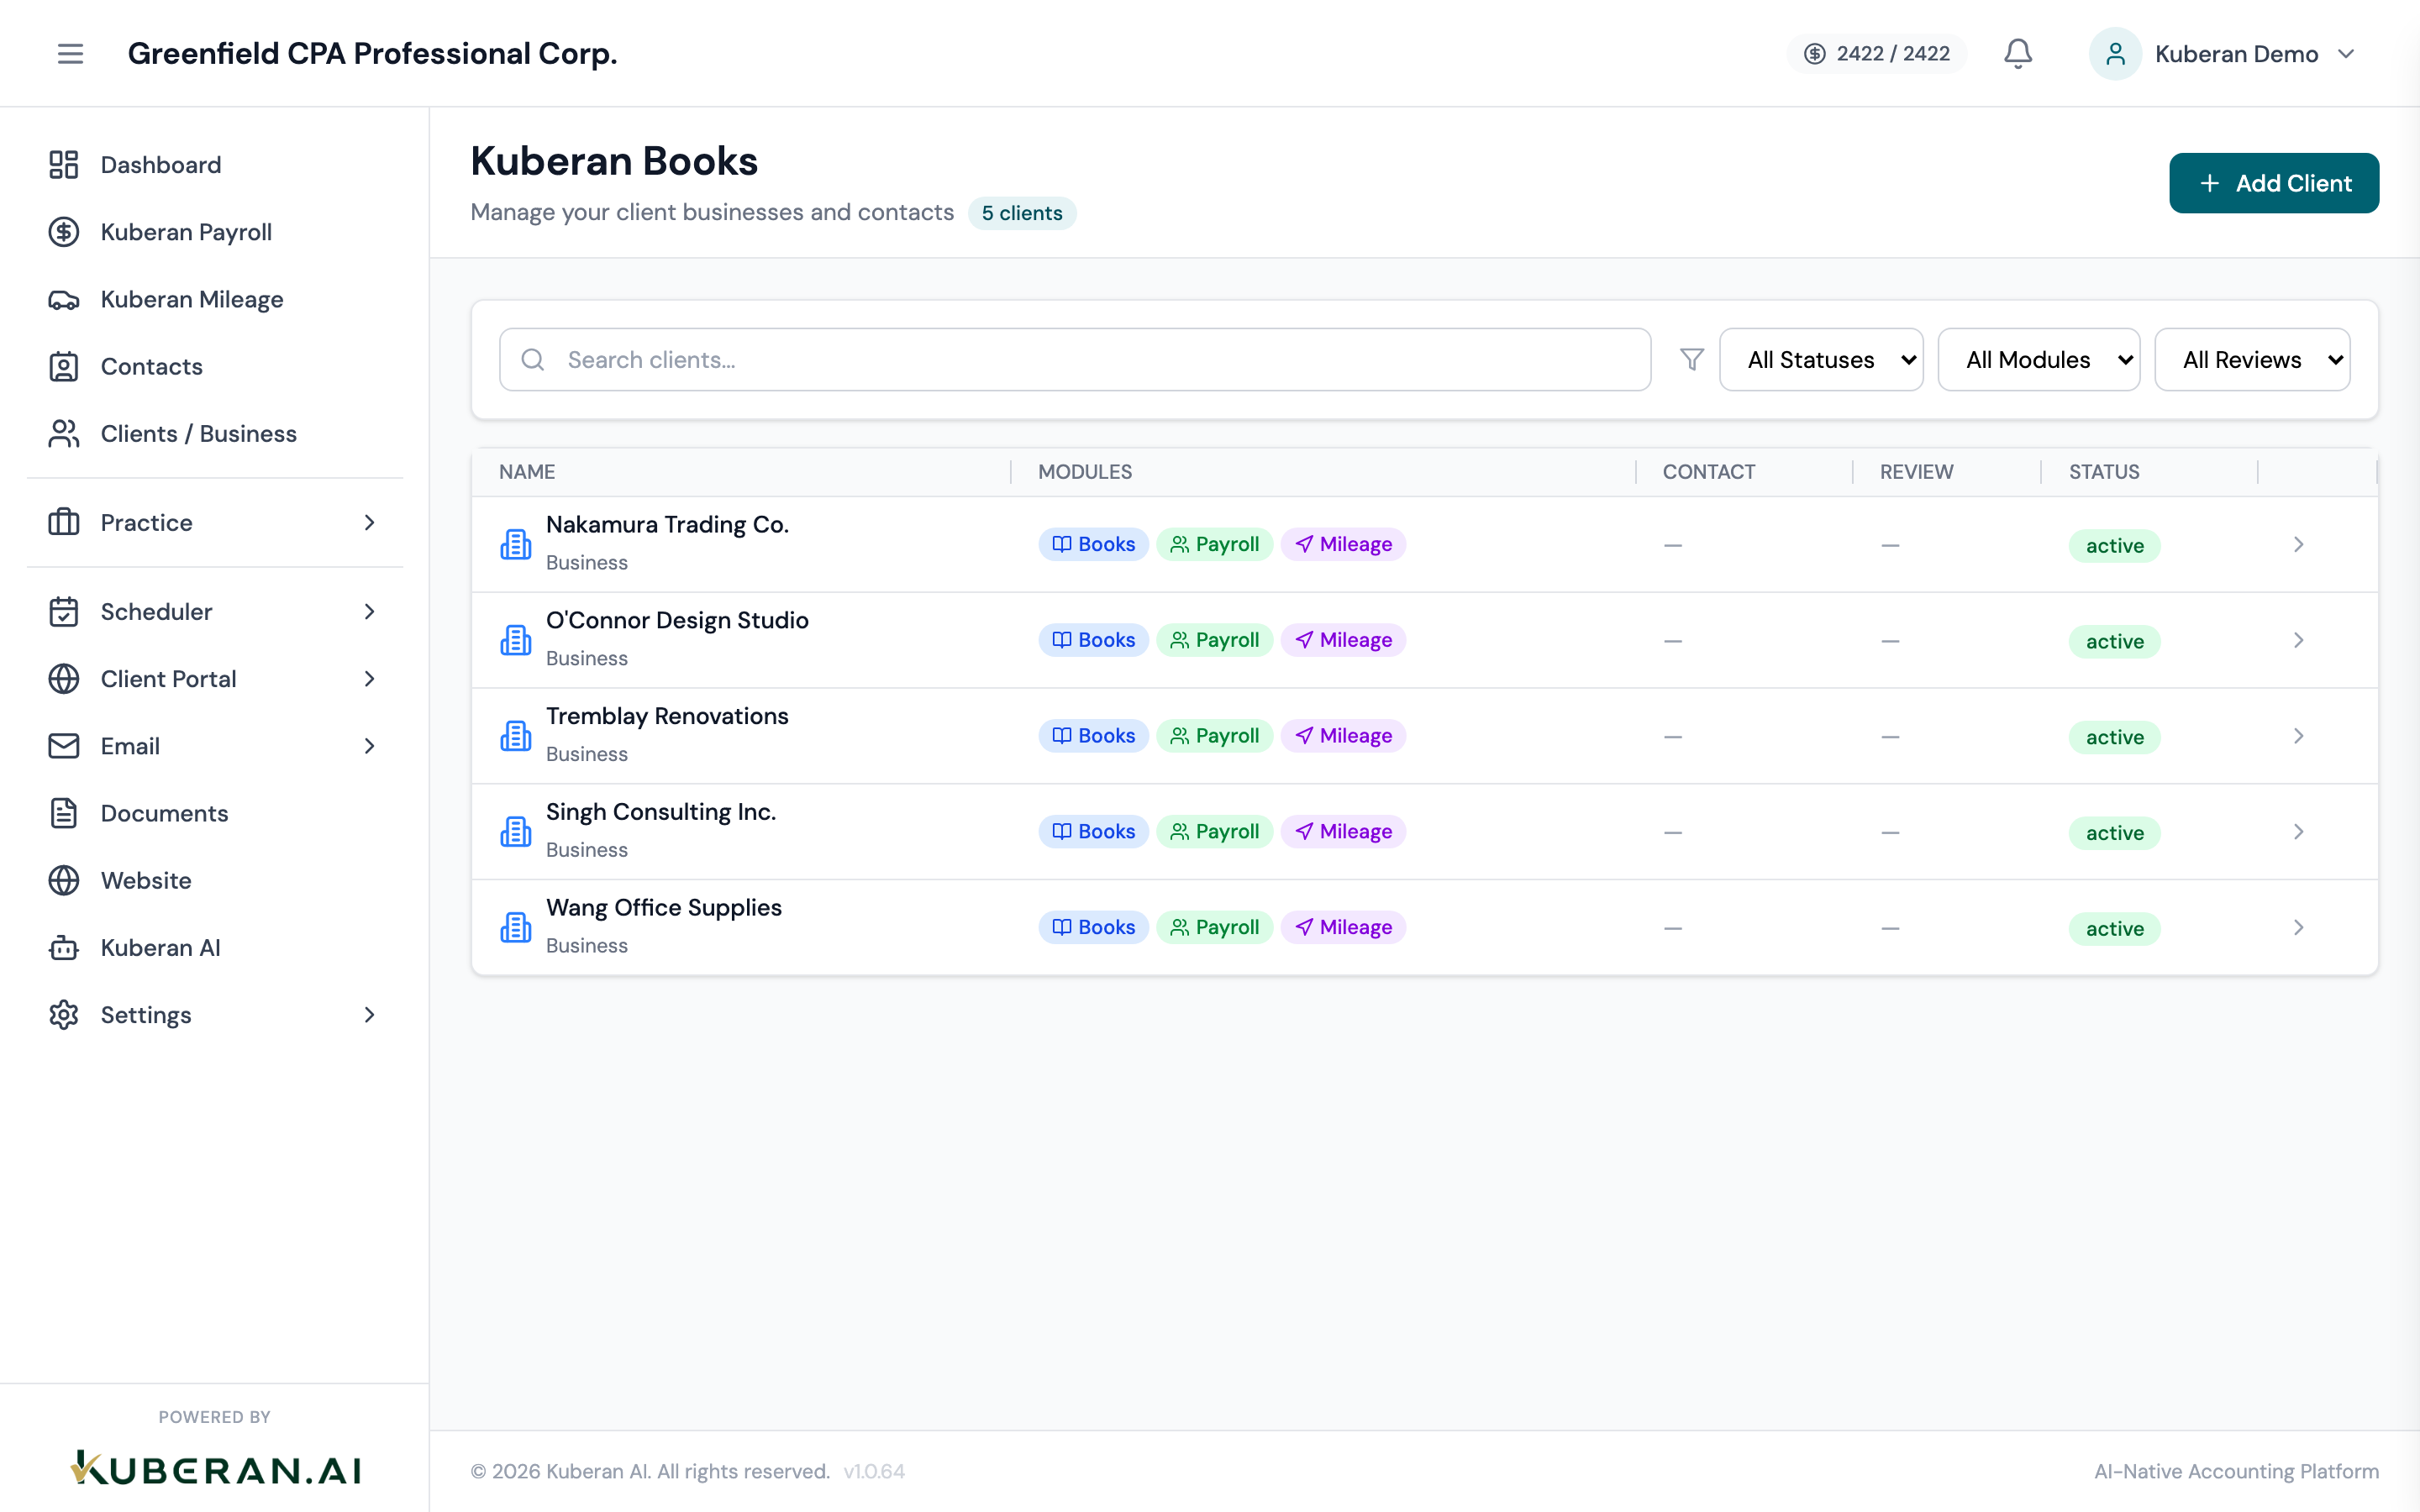Viewport: 2420px width, 1512px height.
Task: Click the Kuberan Payroll dollar icon
Action: click(64, 232)
